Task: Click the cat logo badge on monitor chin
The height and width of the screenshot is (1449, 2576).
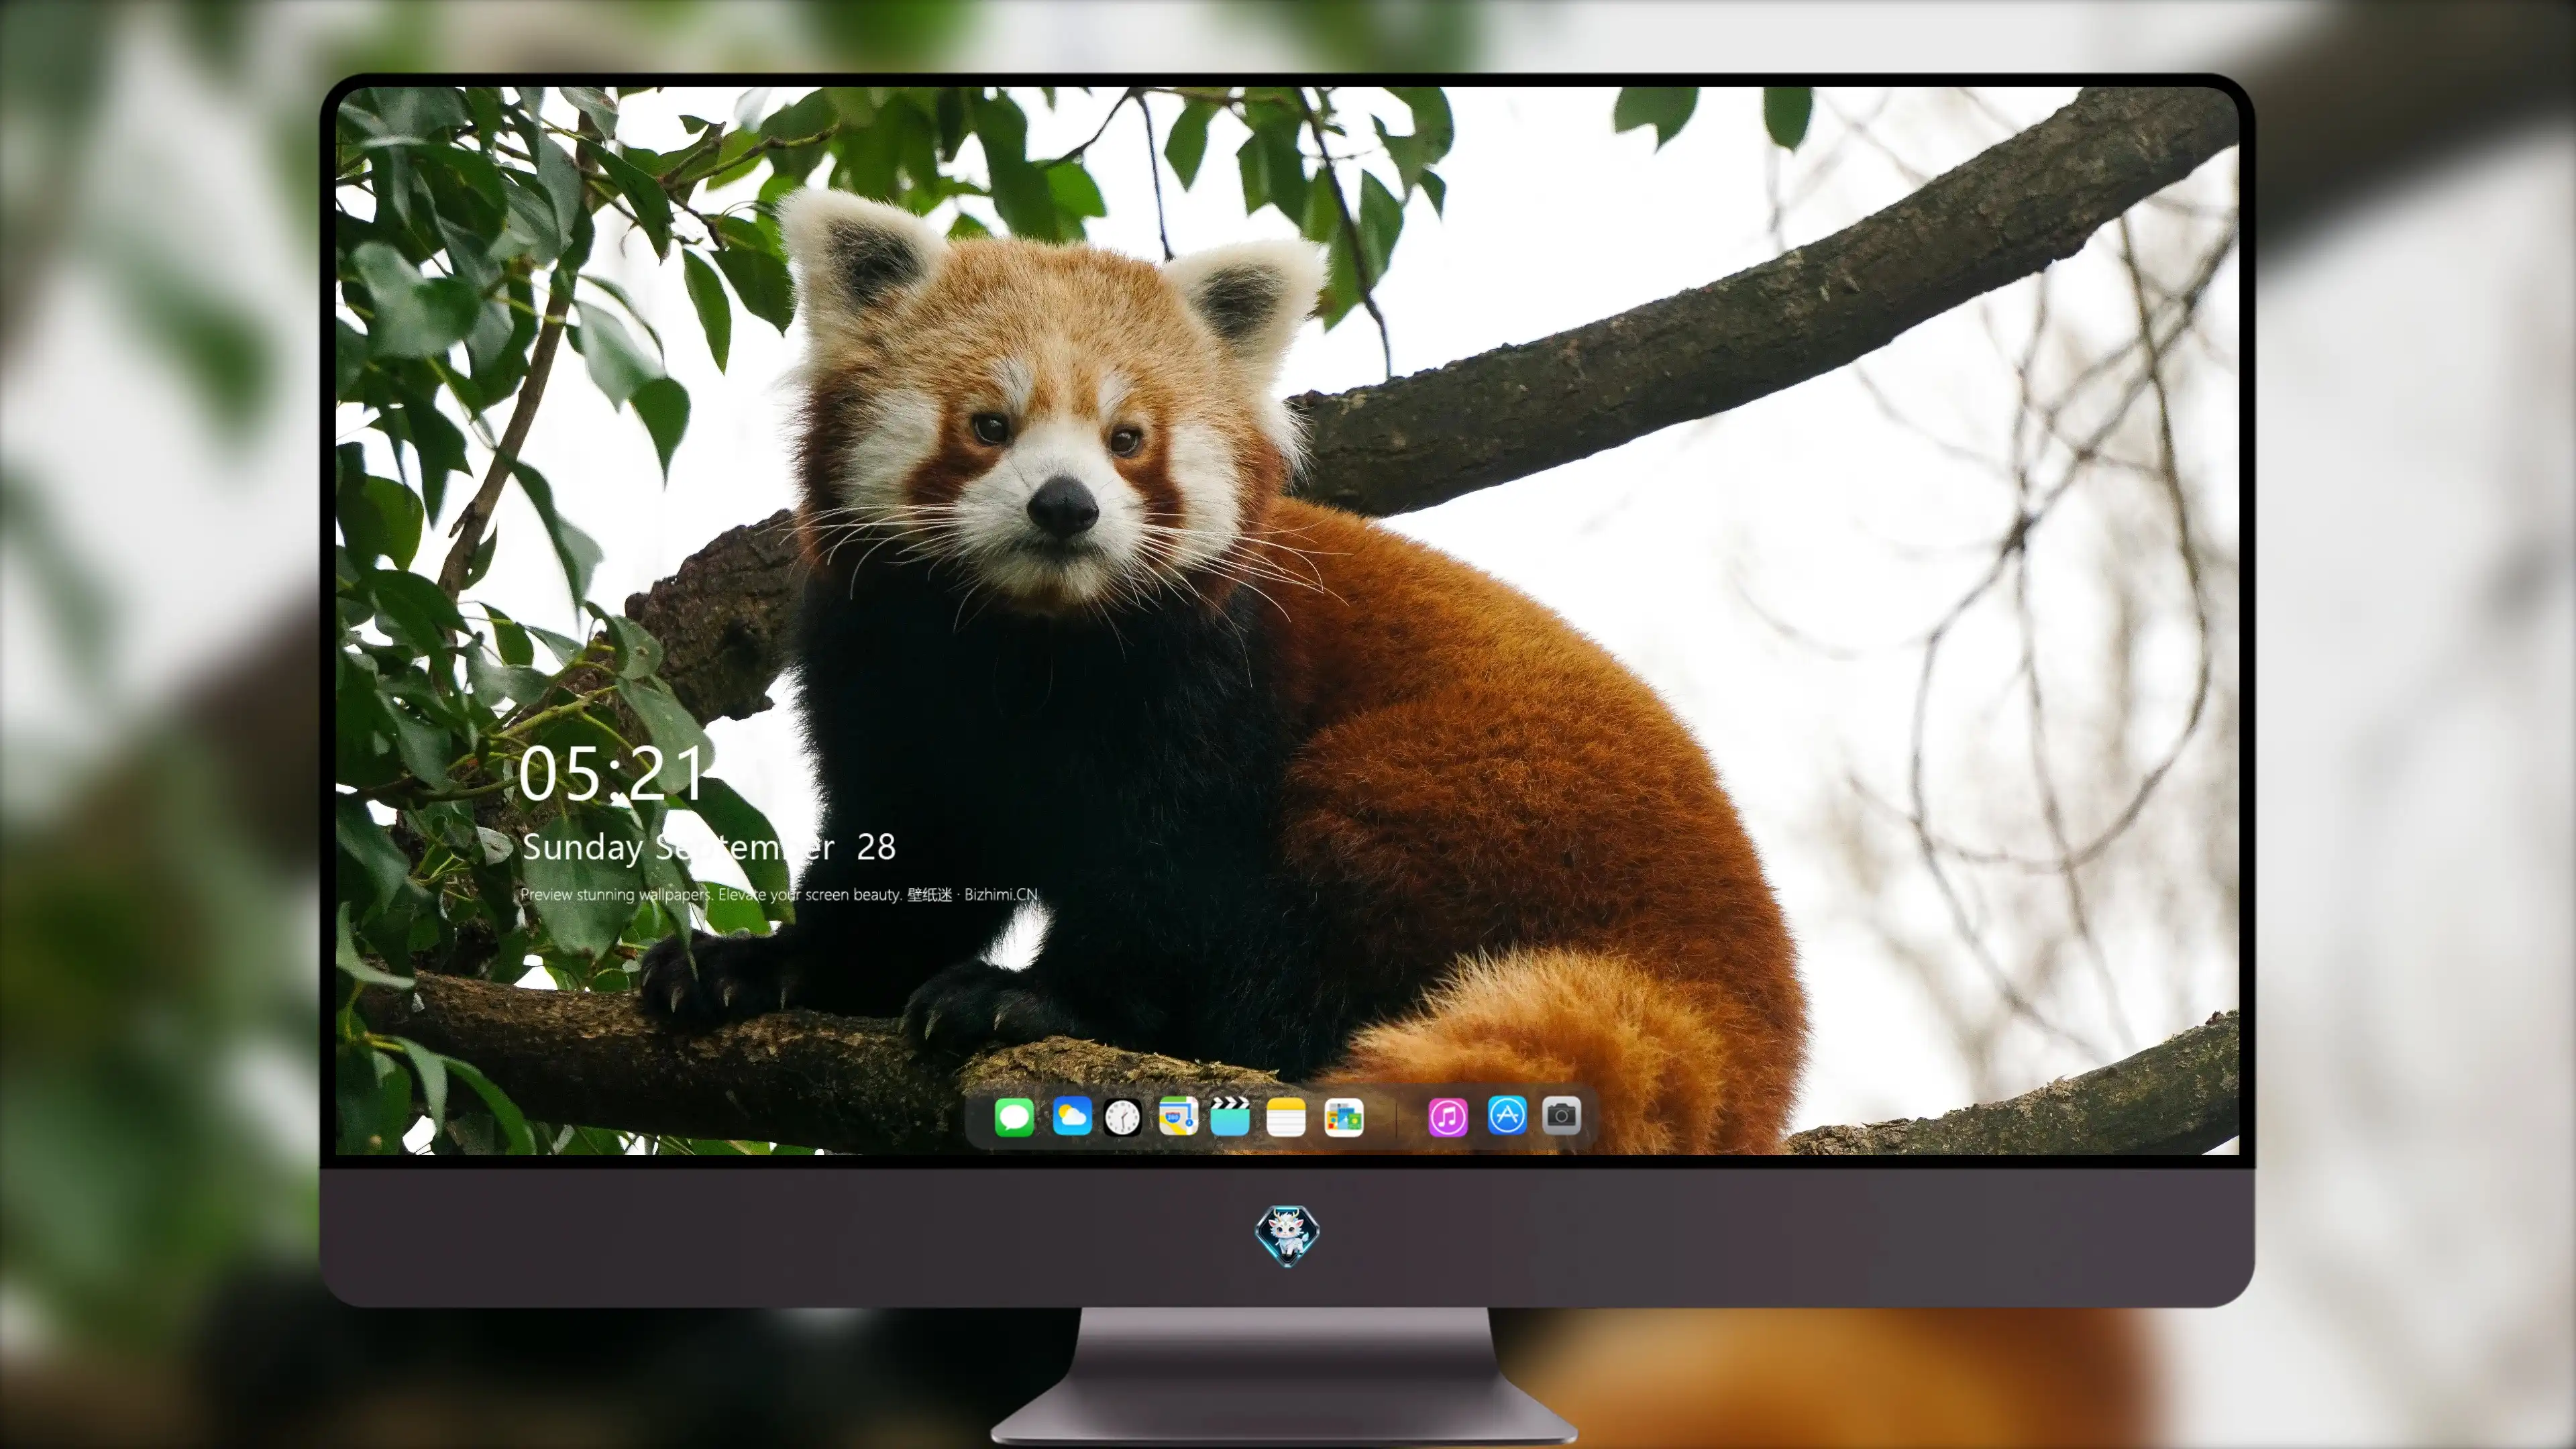Action: (x=1287, y=1235)
